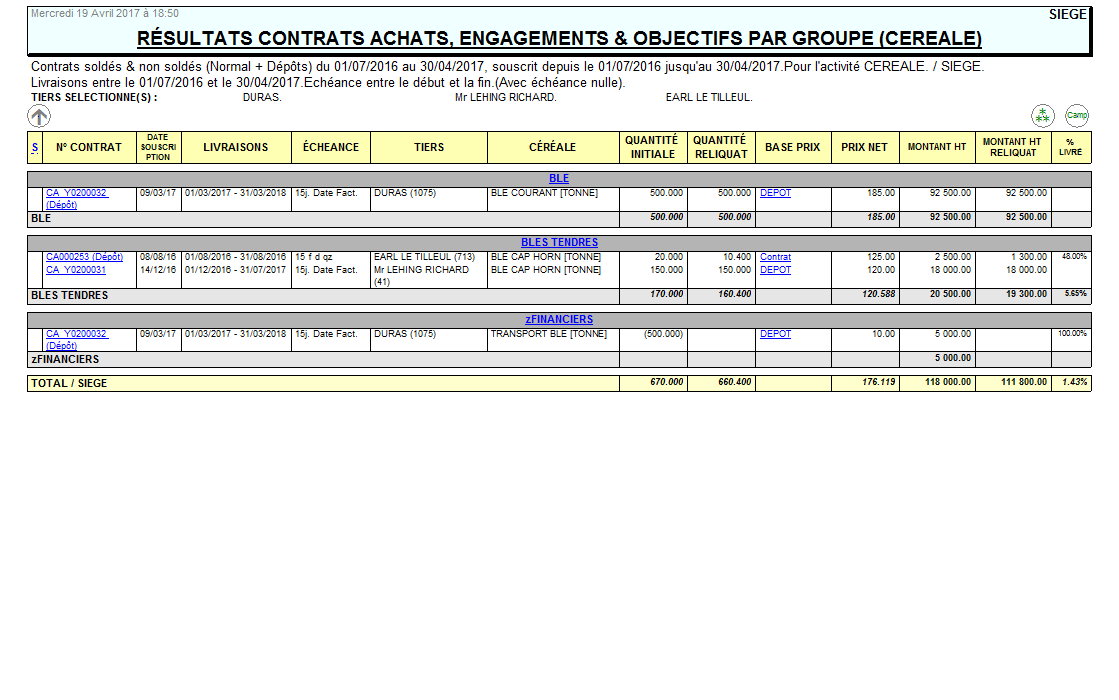Open contract CA000253 (Dépôt)

pos(84,257)
